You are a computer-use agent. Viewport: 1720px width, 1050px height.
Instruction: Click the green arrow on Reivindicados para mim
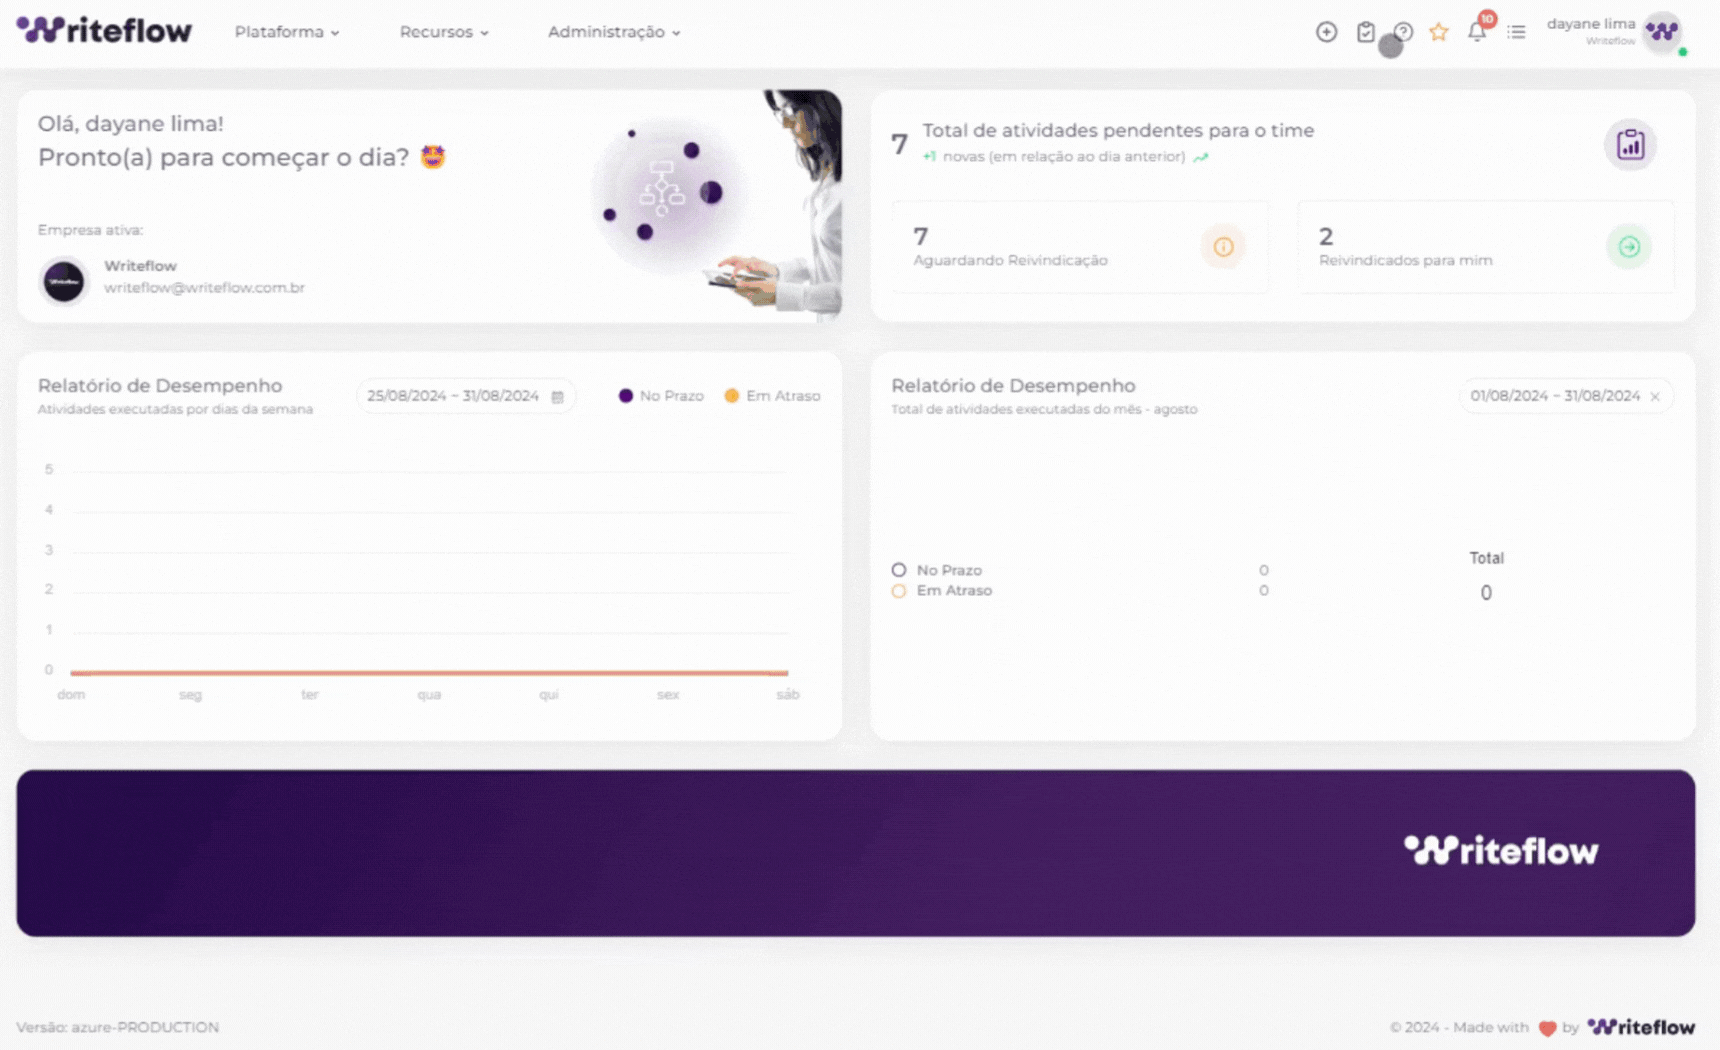pos(1628,247)
